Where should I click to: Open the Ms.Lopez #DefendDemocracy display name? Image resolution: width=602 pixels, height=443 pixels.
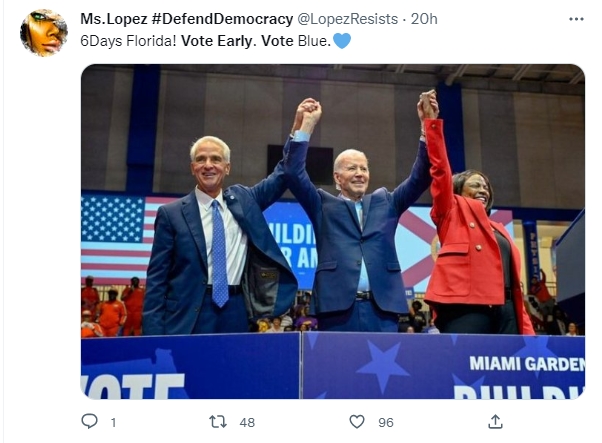pos(186,19)
